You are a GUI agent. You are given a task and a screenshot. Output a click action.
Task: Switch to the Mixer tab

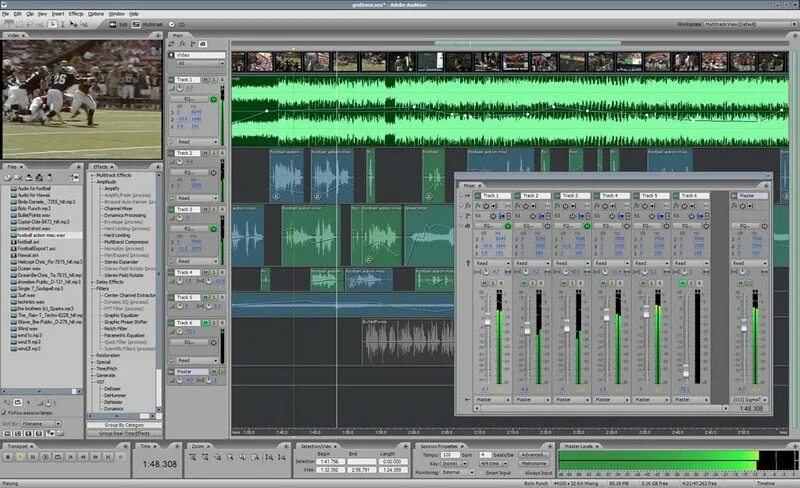[470, 185]
